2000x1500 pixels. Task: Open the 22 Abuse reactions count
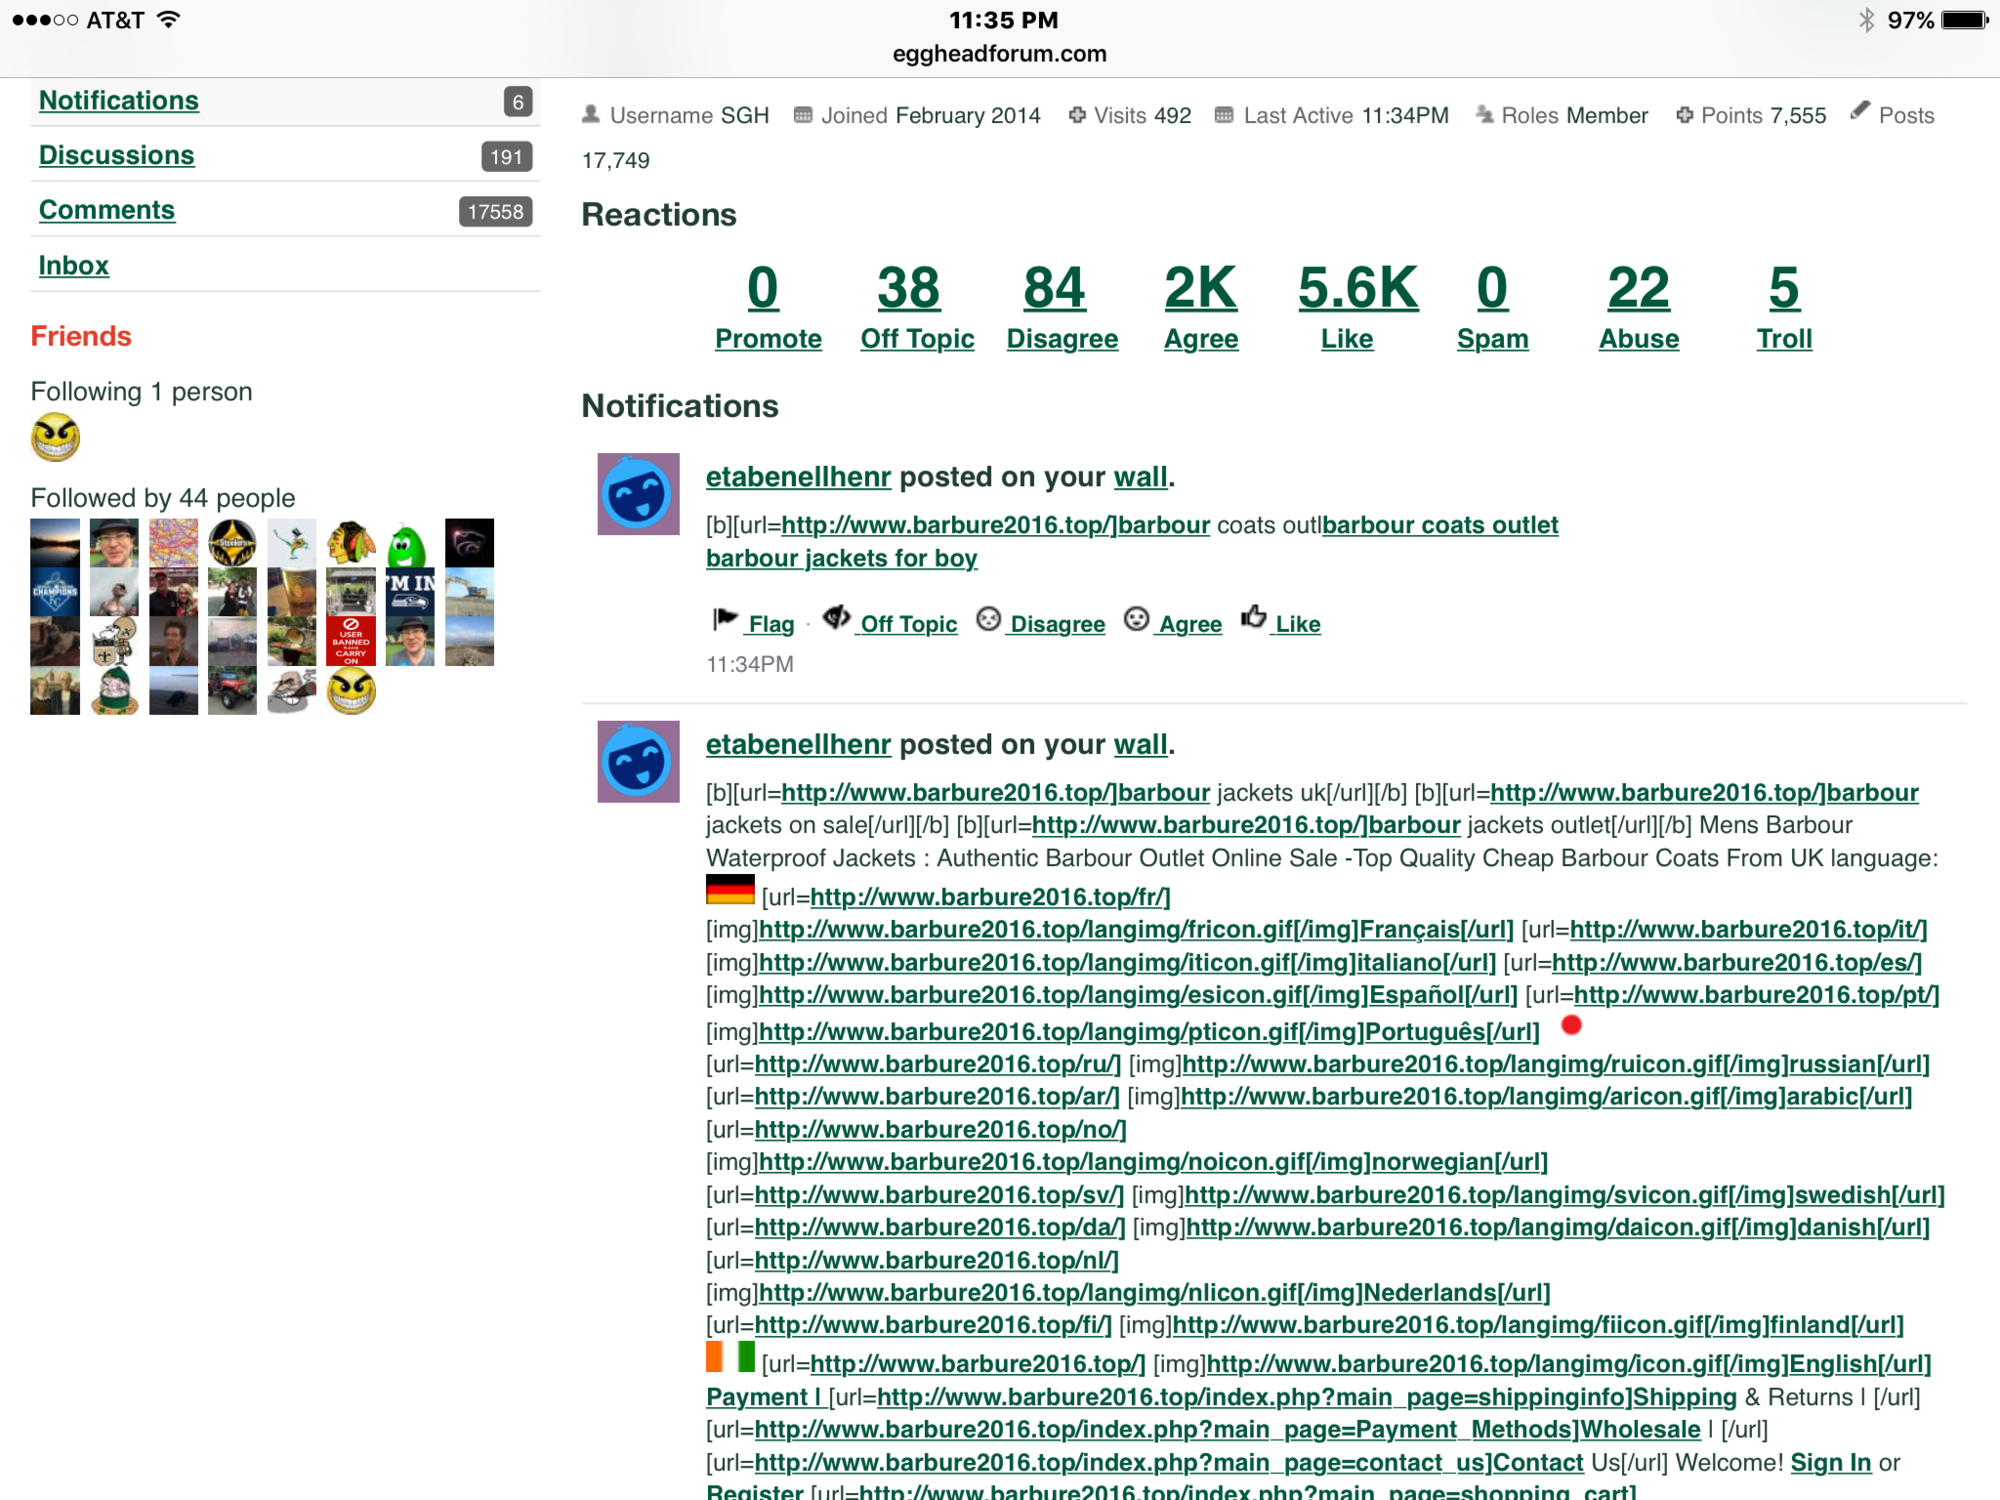1638,288
